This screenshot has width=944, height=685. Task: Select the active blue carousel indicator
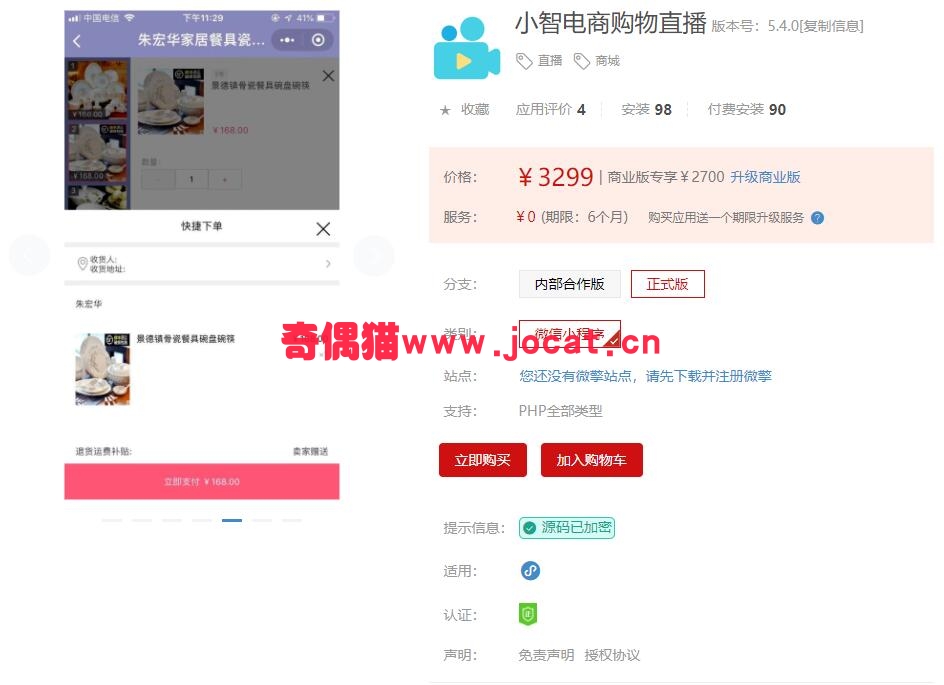[x=232, y=520]
